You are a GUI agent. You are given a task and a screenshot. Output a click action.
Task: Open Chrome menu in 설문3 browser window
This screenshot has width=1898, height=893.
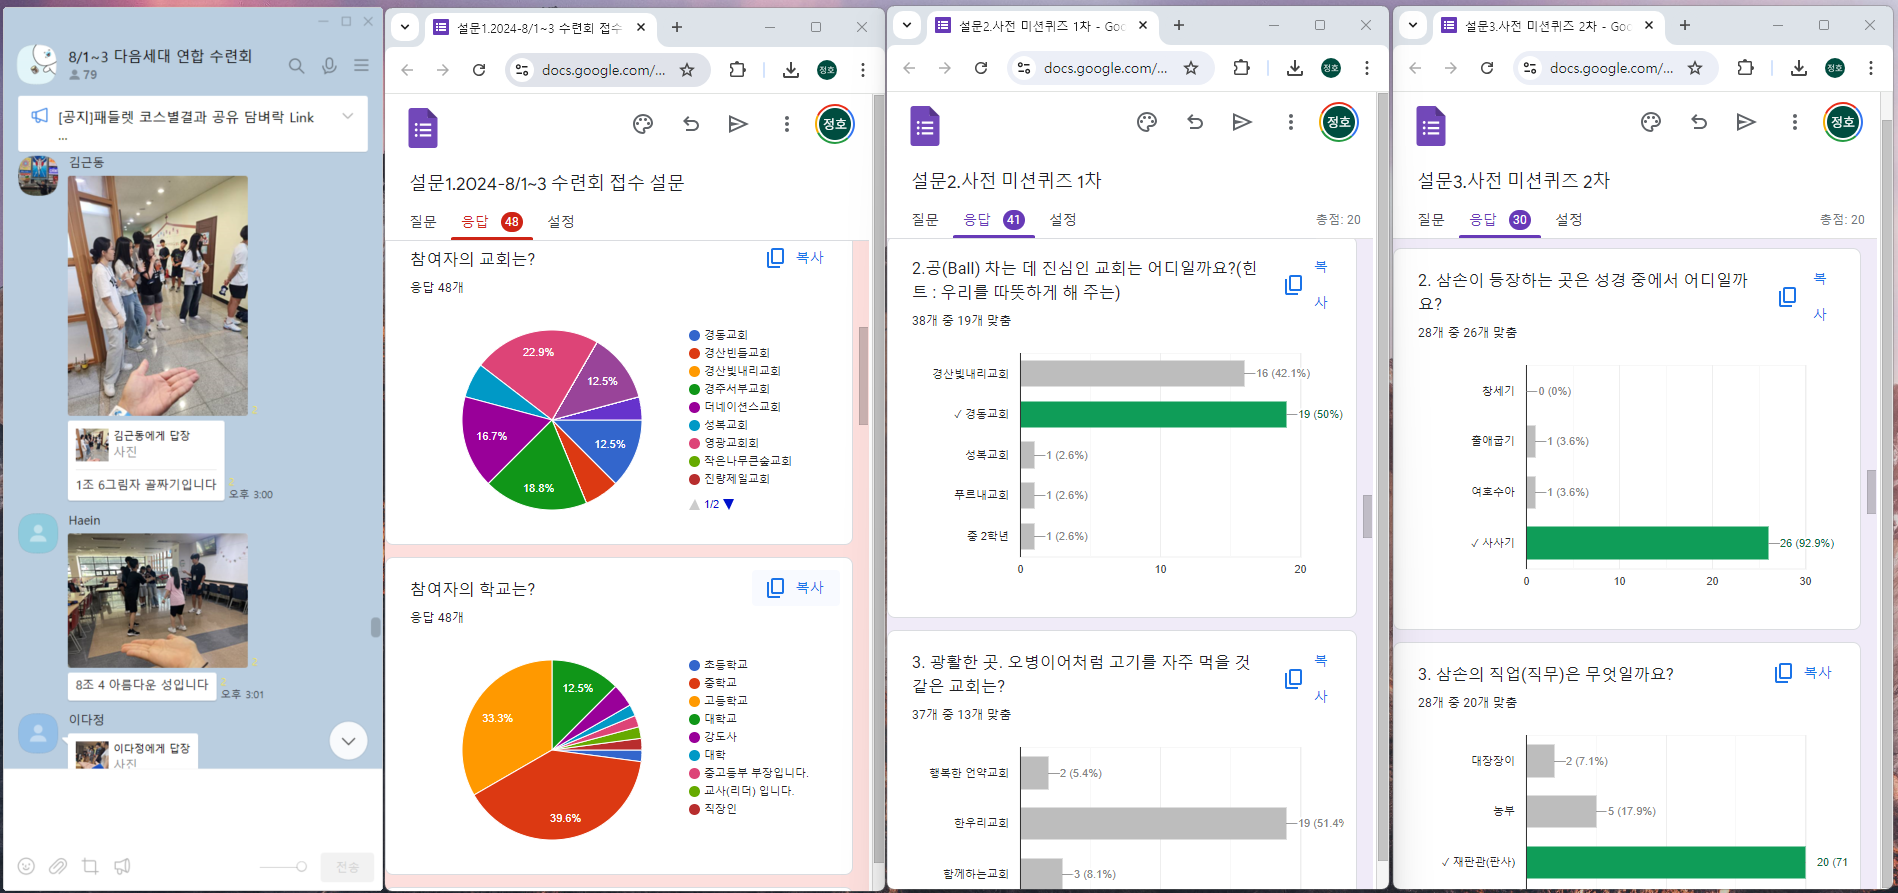click(1871, 68)
